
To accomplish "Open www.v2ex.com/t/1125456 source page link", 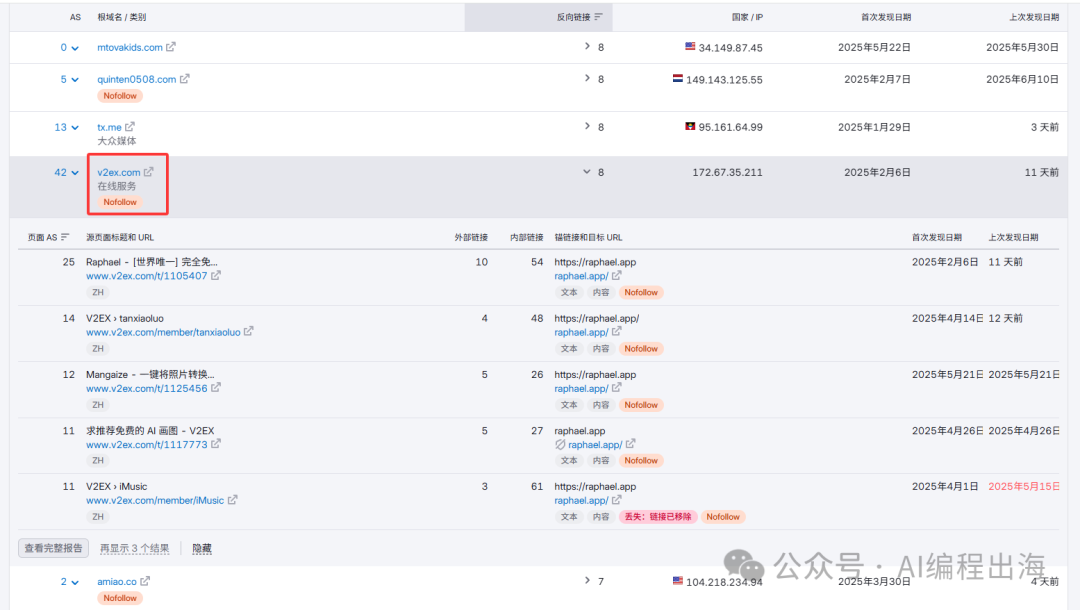I will click(146, 388).
